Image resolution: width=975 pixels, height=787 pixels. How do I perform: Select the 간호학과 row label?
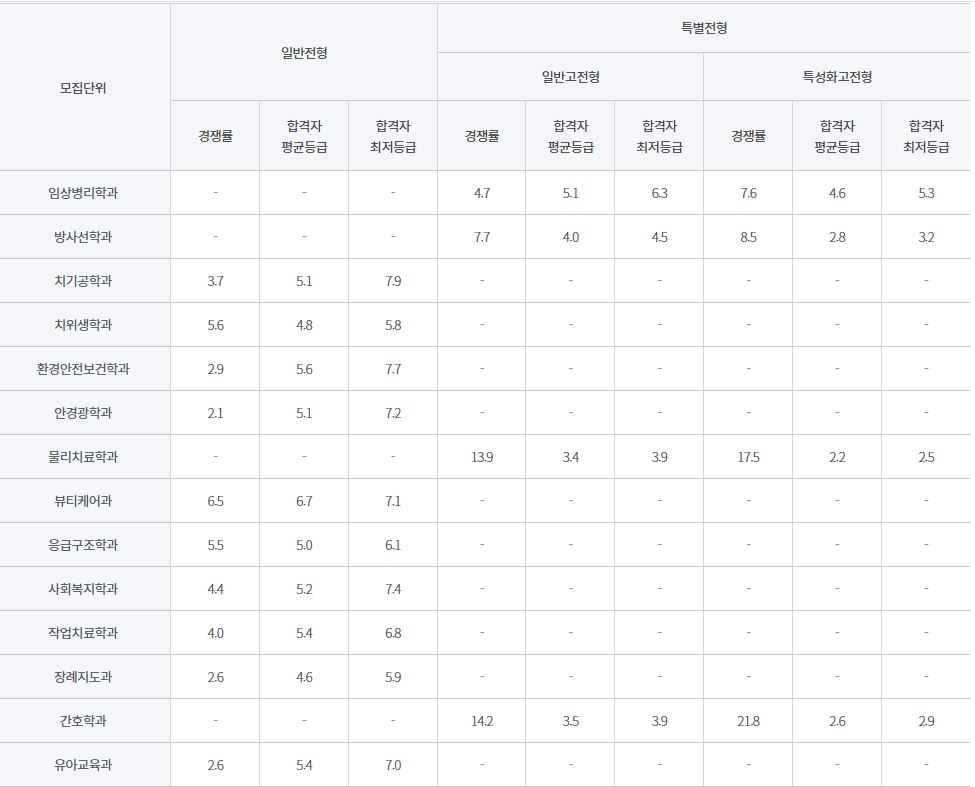(83, 721)
